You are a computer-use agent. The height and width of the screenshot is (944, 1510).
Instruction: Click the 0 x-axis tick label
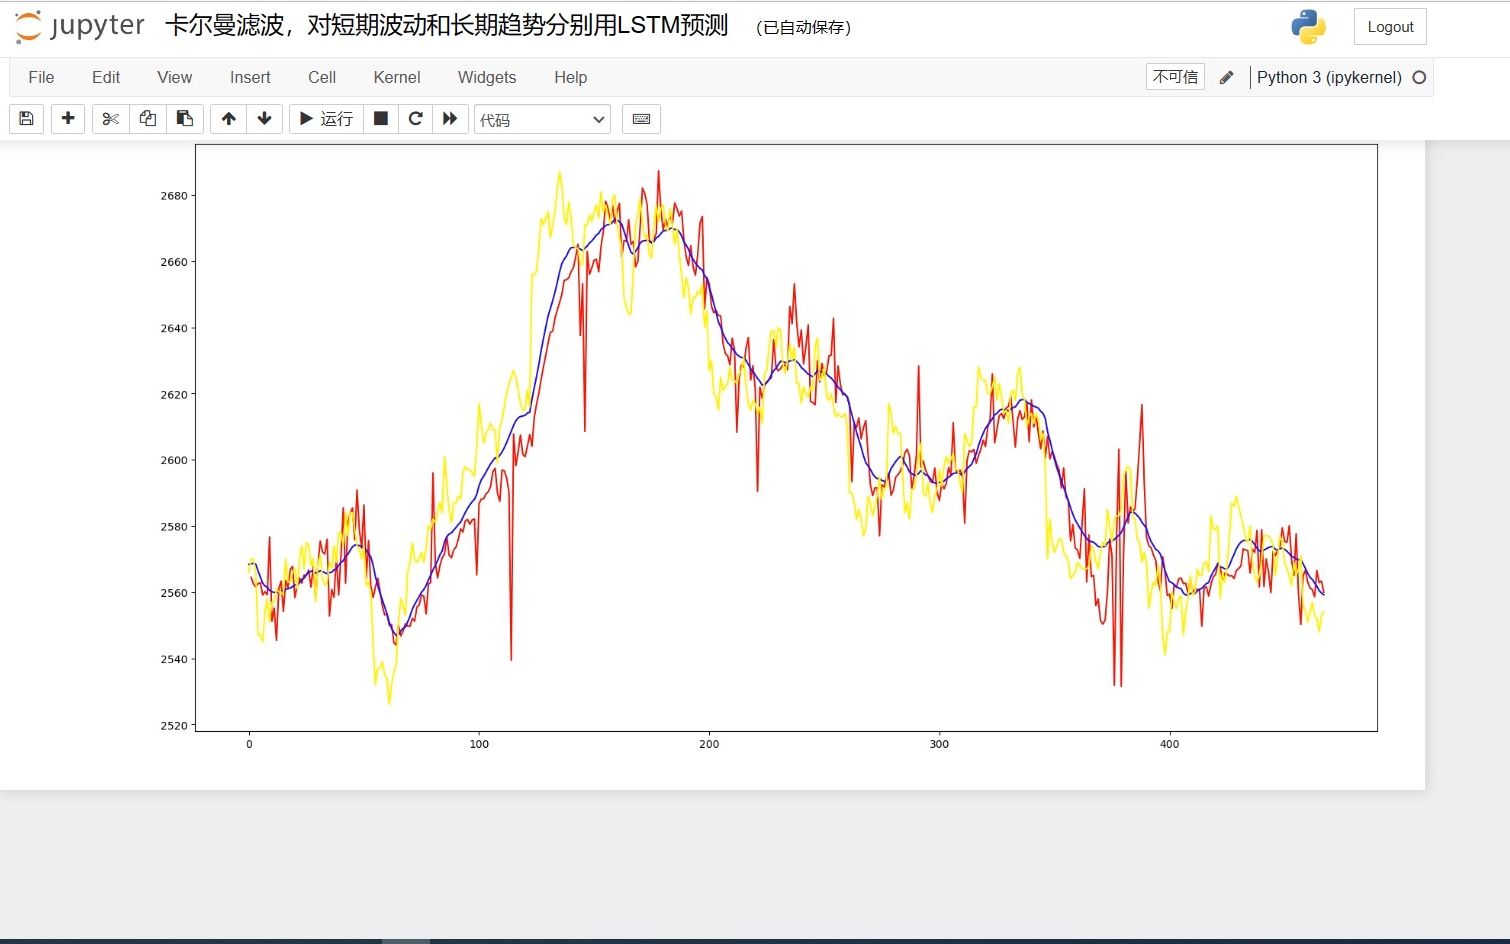point(249,744)
